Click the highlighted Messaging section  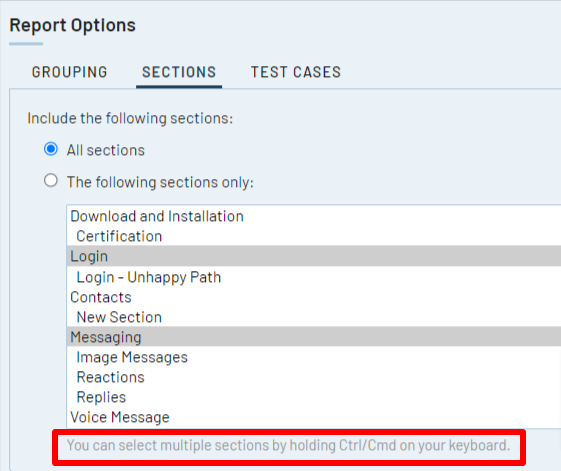tap(314, 337)
